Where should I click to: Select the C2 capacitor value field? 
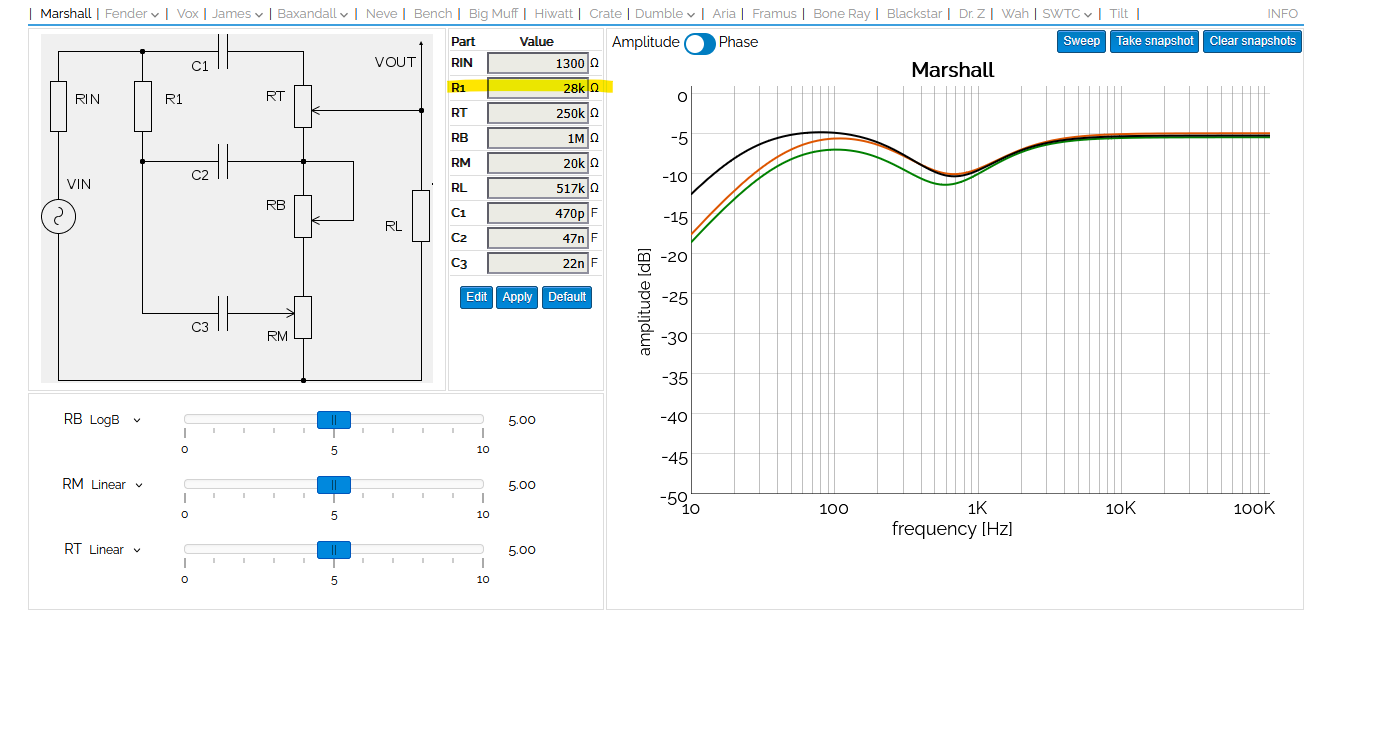click(537, 238)
